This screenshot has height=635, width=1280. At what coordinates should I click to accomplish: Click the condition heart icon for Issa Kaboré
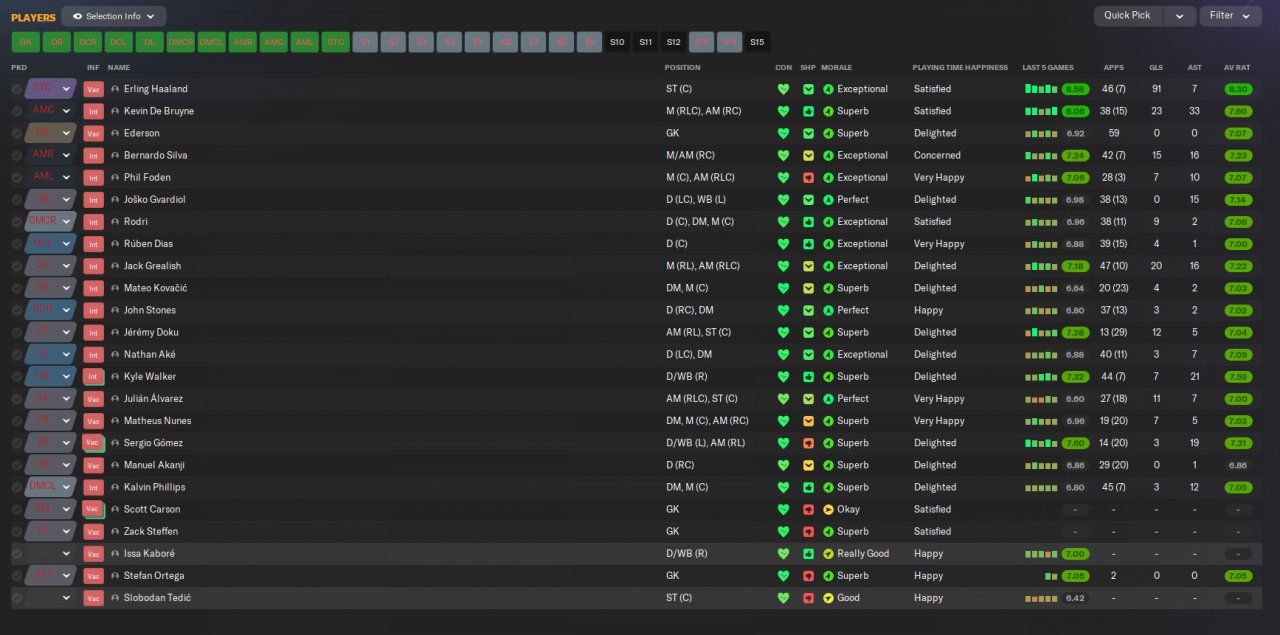[x=783, y=554]
